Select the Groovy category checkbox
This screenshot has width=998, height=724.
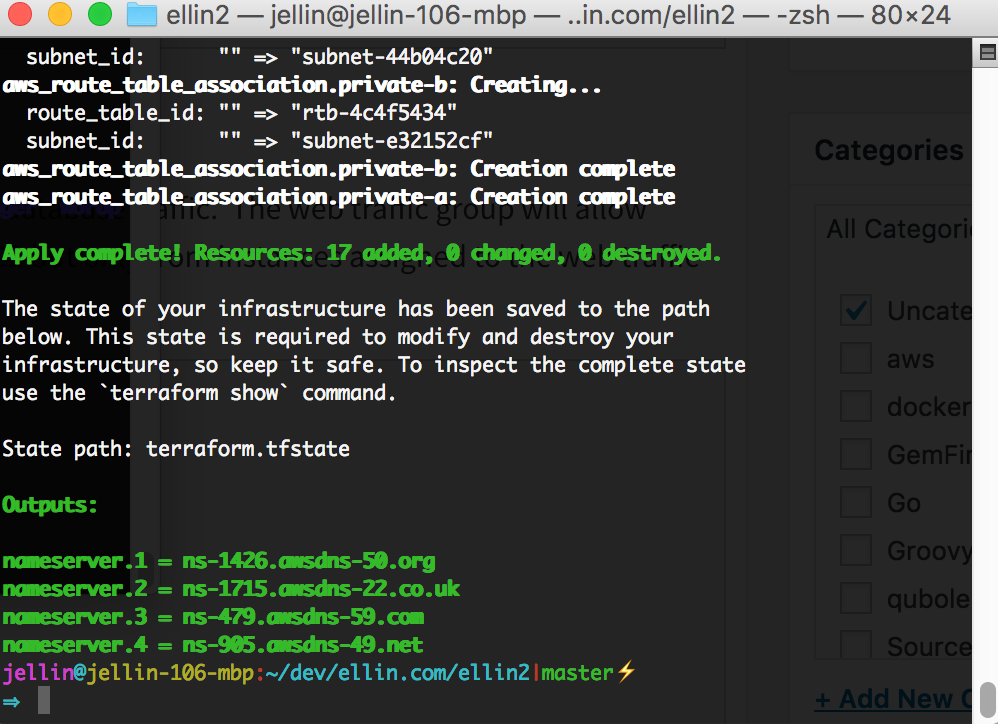click(x=855, y=550)
